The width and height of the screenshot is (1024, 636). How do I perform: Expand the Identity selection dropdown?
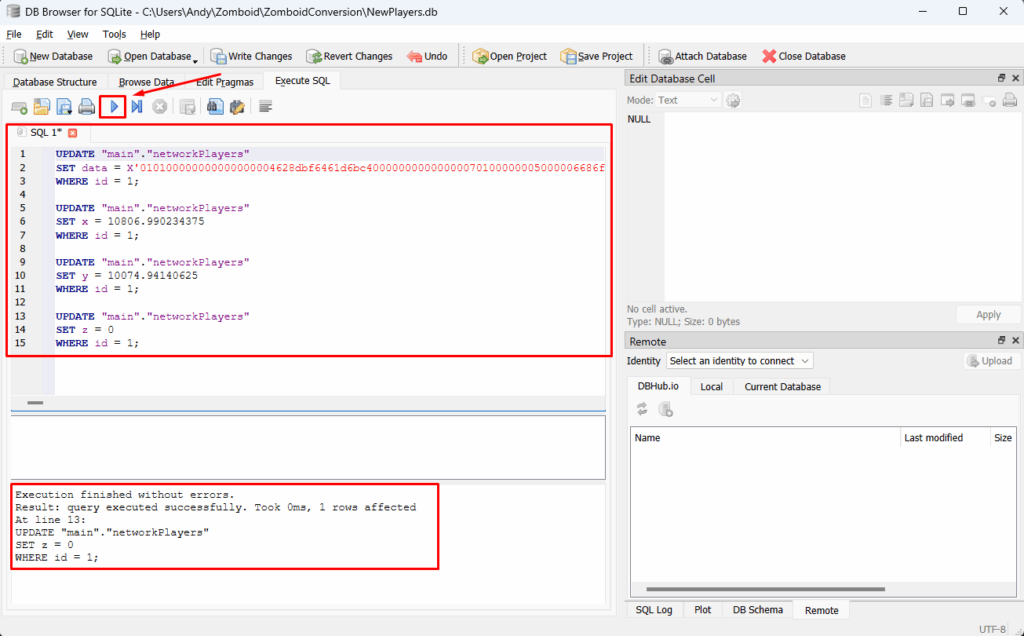pos(739,361)
